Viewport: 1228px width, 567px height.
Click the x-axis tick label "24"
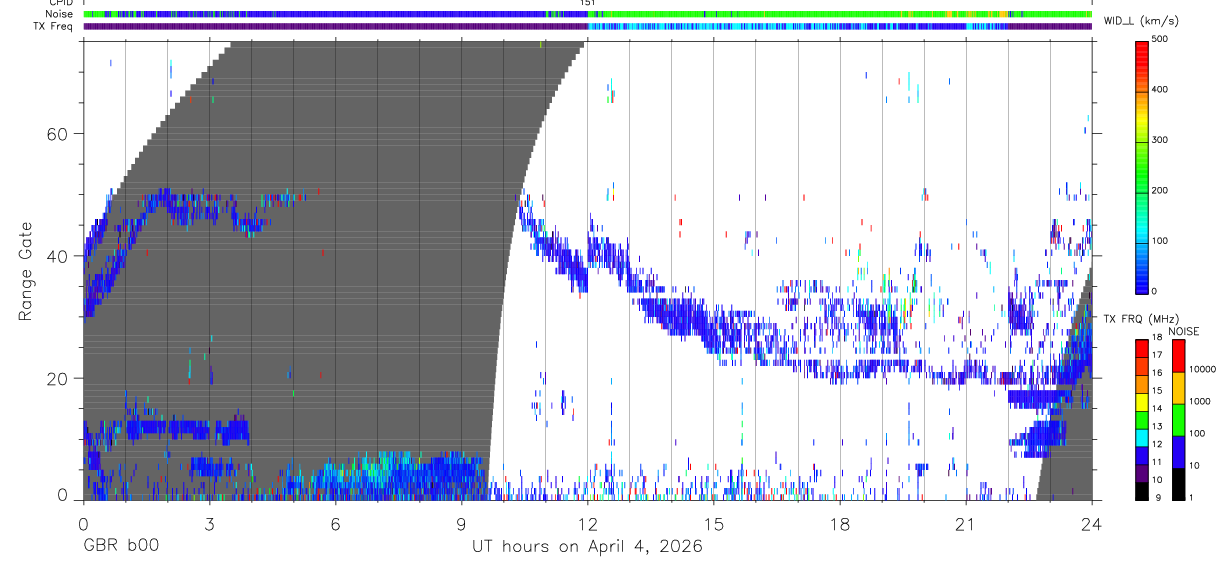(x=1092, y=525)
